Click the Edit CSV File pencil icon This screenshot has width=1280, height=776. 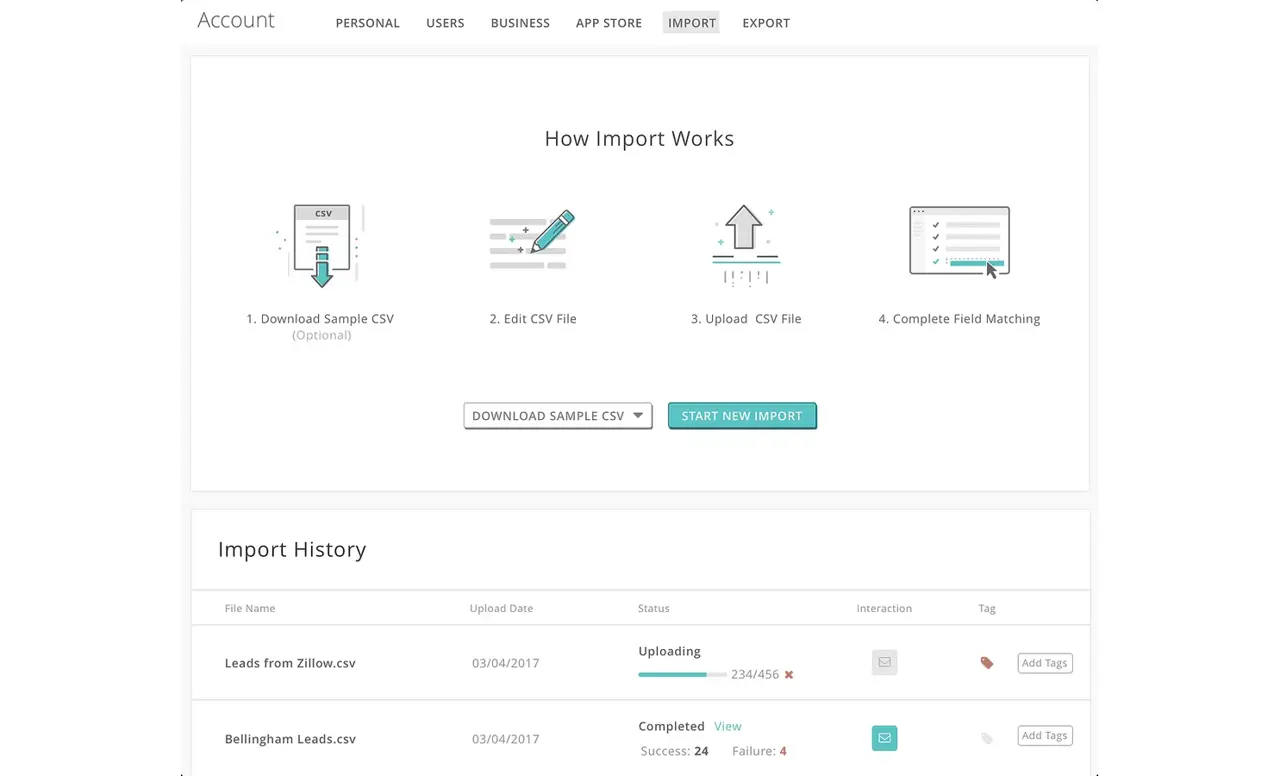tap(532, 240)
